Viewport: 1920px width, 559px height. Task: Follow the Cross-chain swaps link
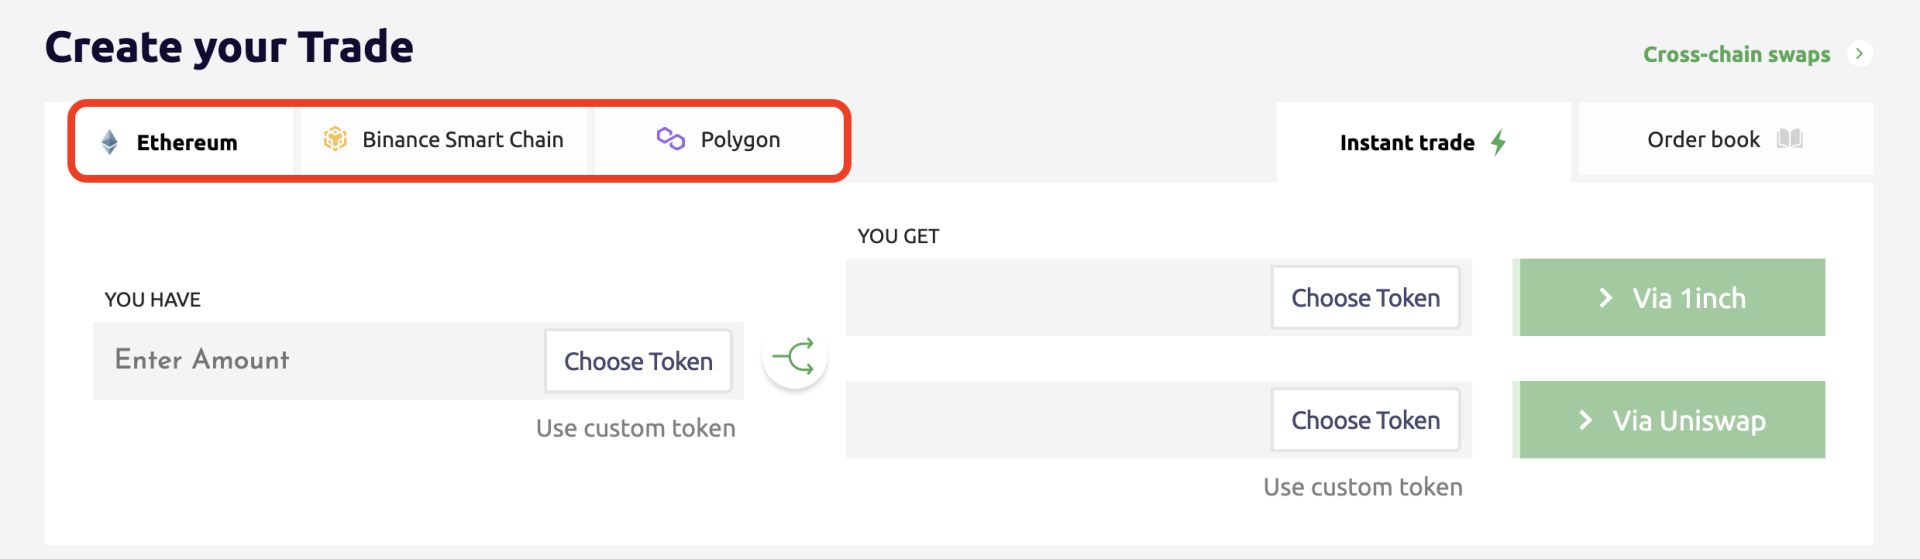(x=1736, y=54)
